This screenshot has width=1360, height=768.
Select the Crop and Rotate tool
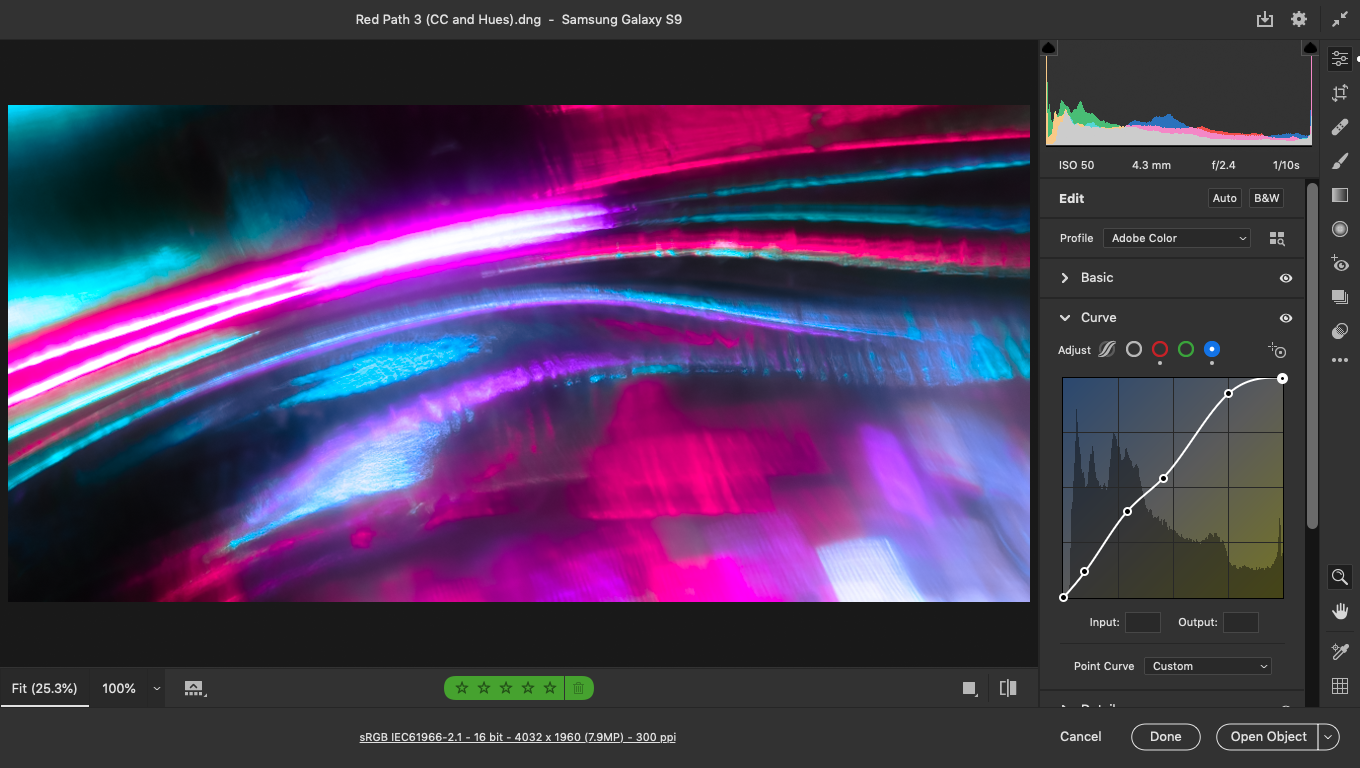(x=1340, y=93)
